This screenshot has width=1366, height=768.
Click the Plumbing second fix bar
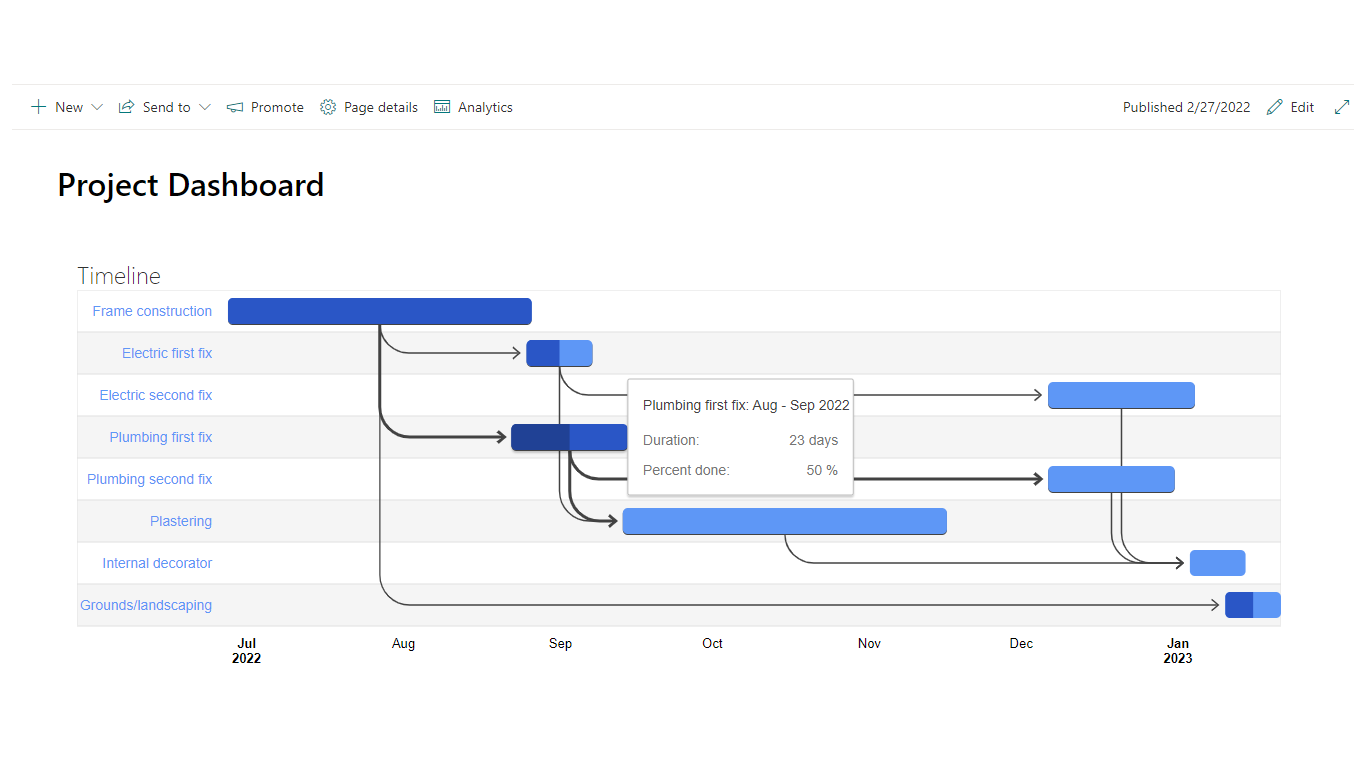click(x=1111, y=479)
